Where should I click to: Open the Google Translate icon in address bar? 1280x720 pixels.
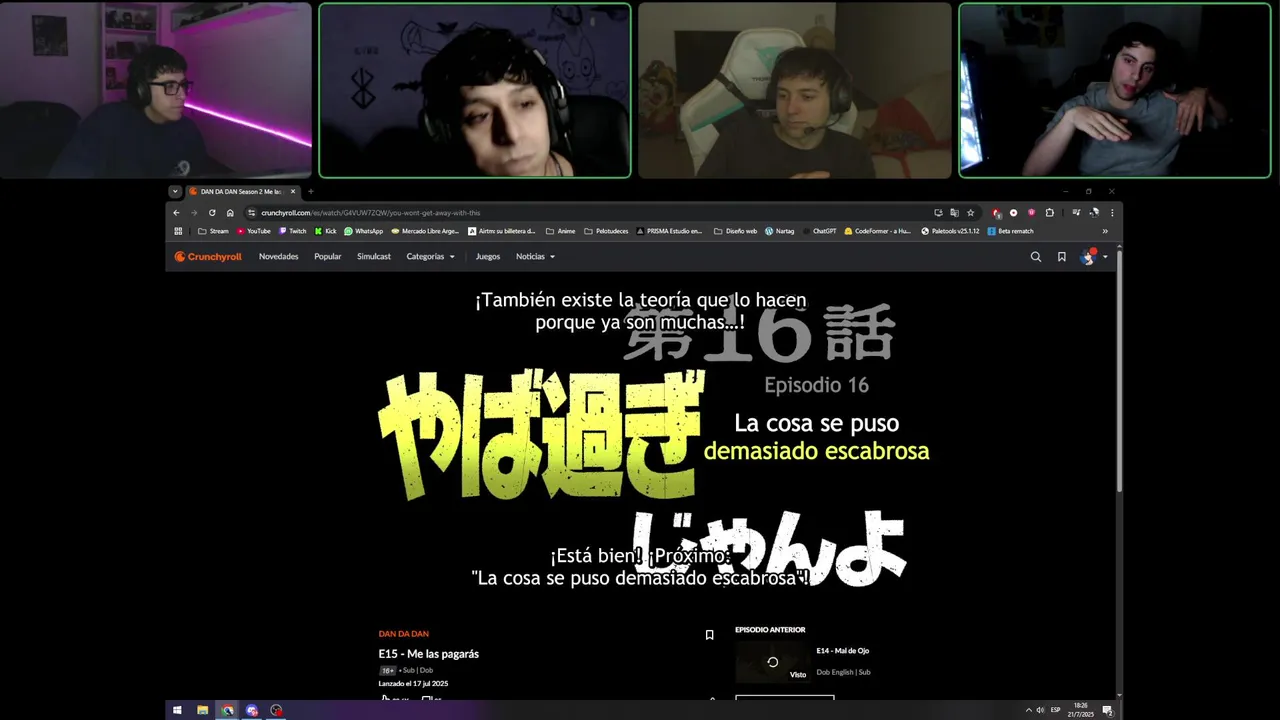tap(954, 212)
